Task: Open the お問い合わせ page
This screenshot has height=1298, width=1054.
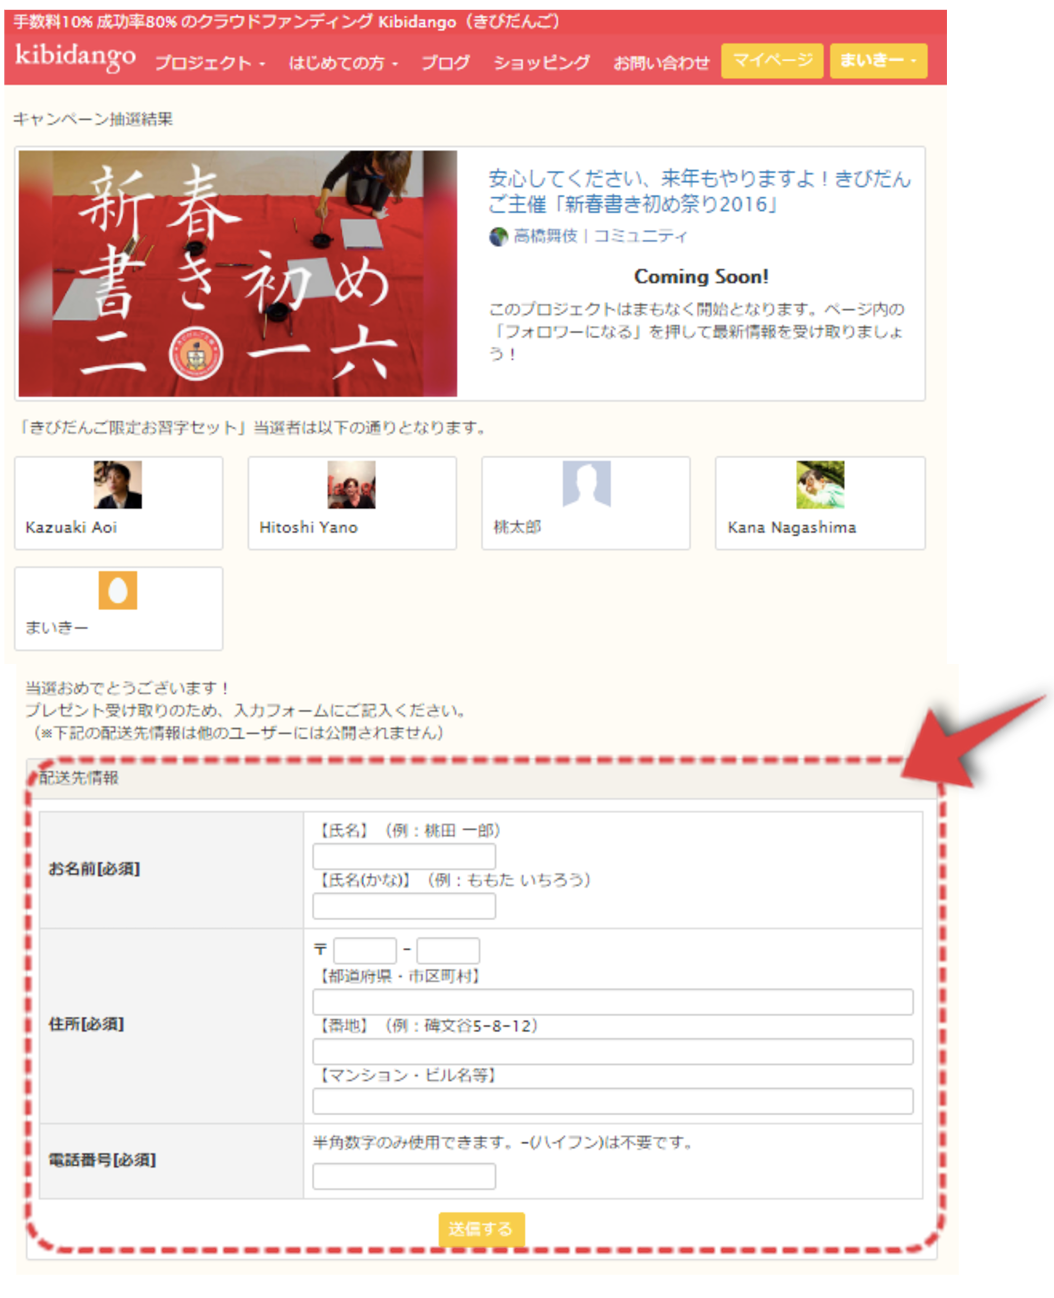Action: (x=661, y=62)
